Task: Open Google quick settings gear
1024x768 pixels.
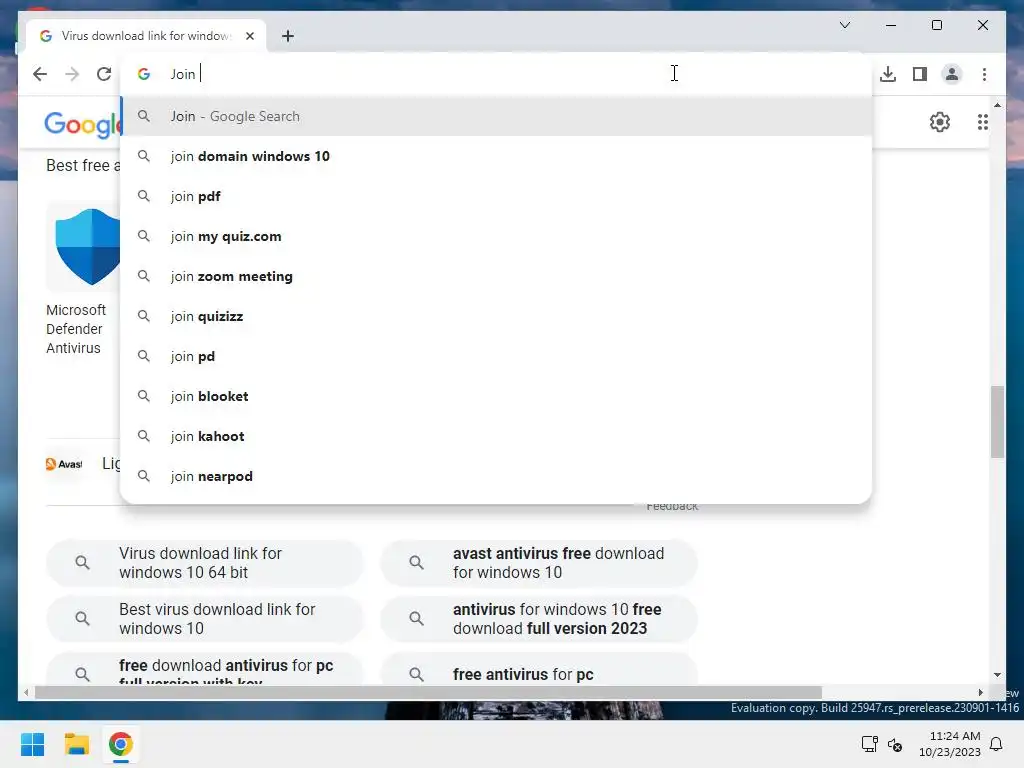Action: coord(940,121)
